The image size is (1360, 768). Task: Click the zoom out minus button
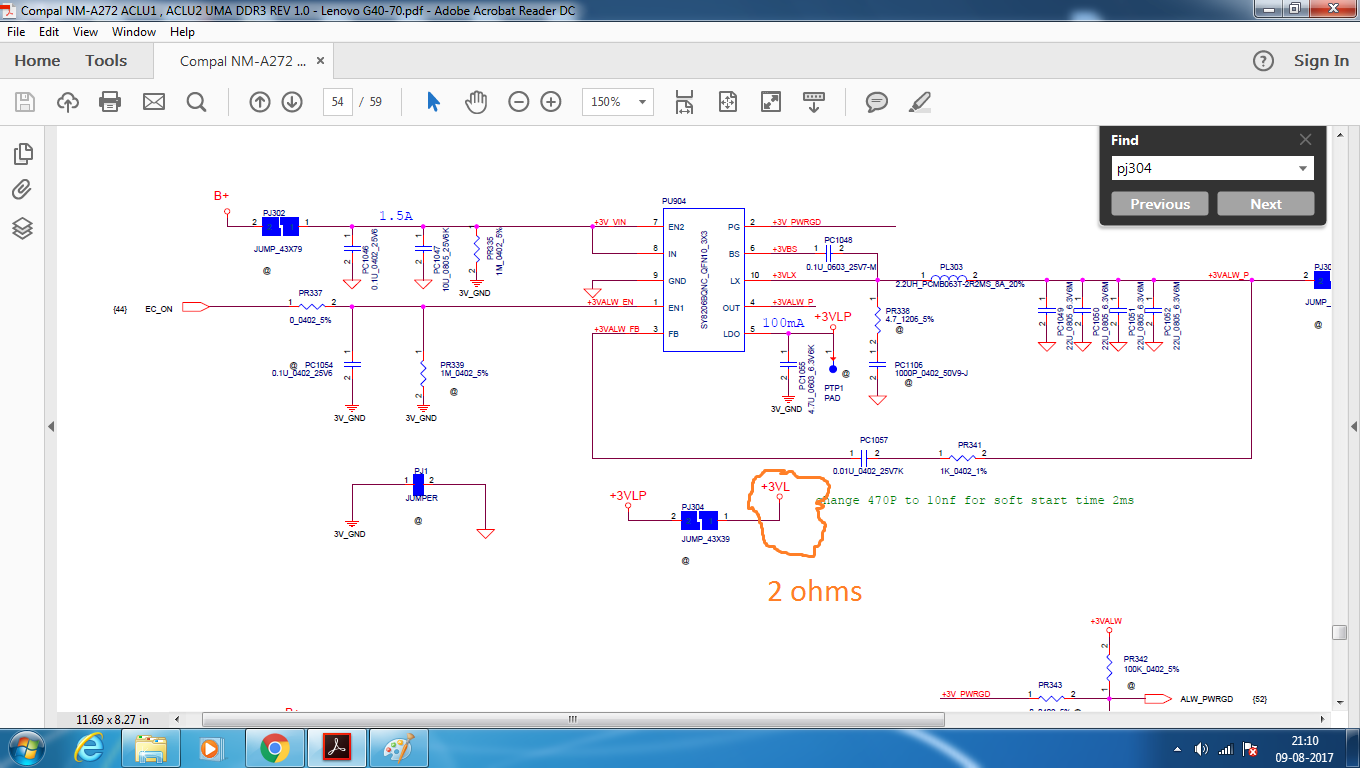tap(518, 102)
